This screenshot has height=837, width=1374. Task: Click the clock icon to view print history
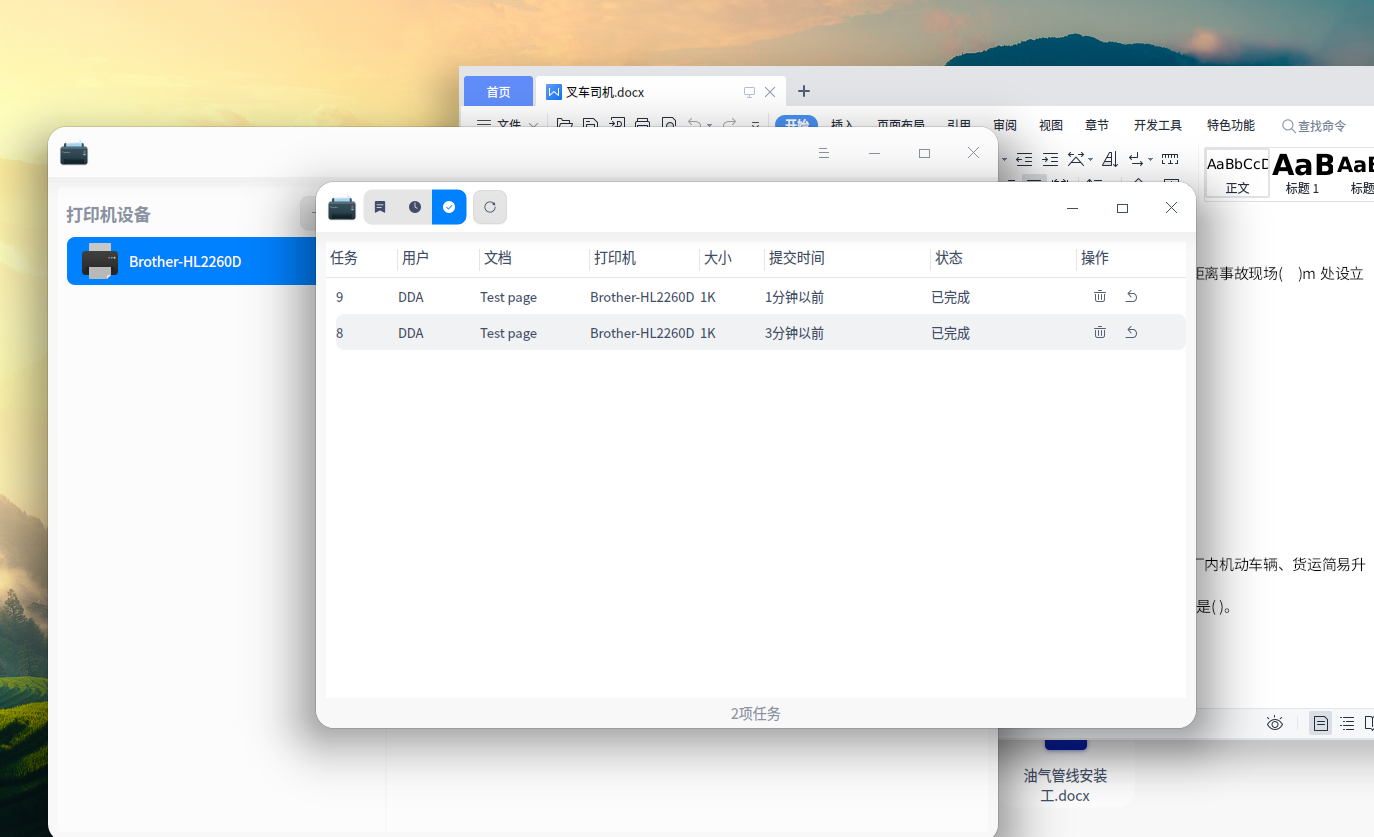pos(414,207)
